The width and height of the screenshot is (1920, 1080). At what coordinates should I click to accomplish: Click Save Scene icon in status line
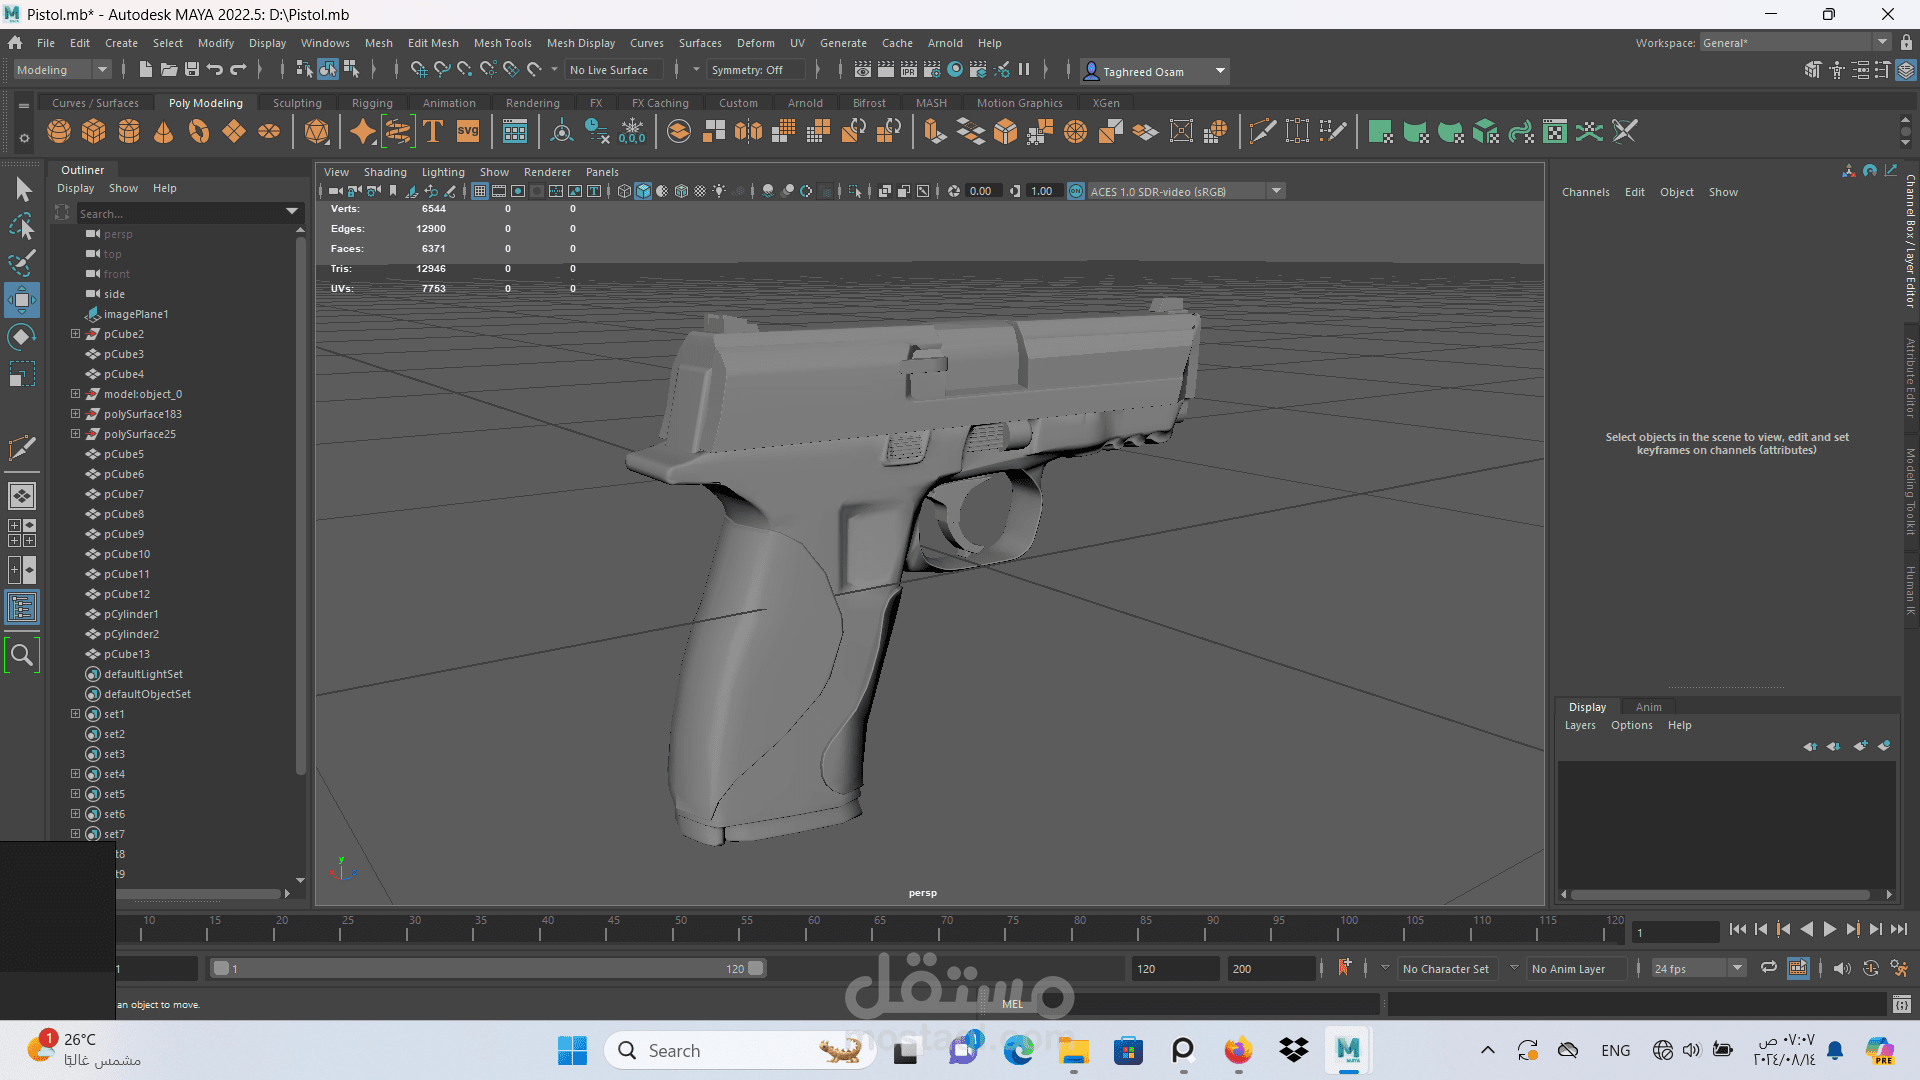(x=192, y=69)
